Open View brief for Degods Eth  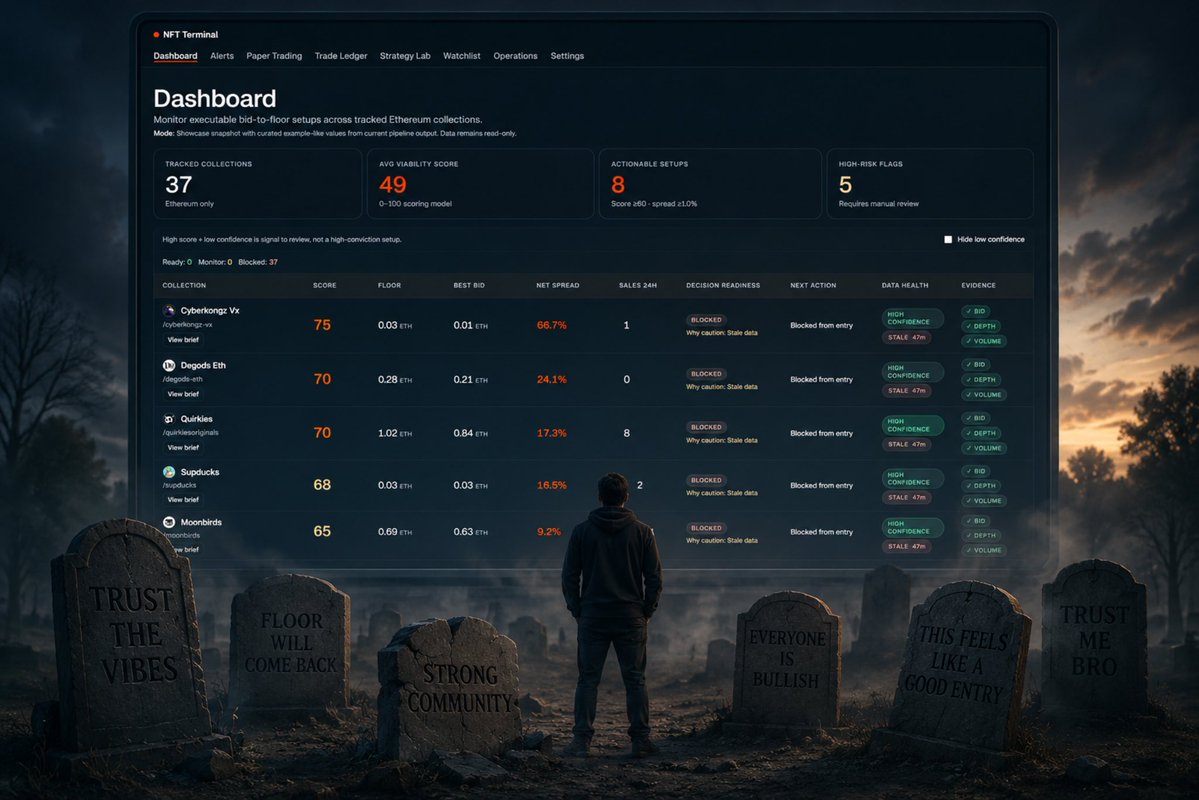[x=184, y=394]
